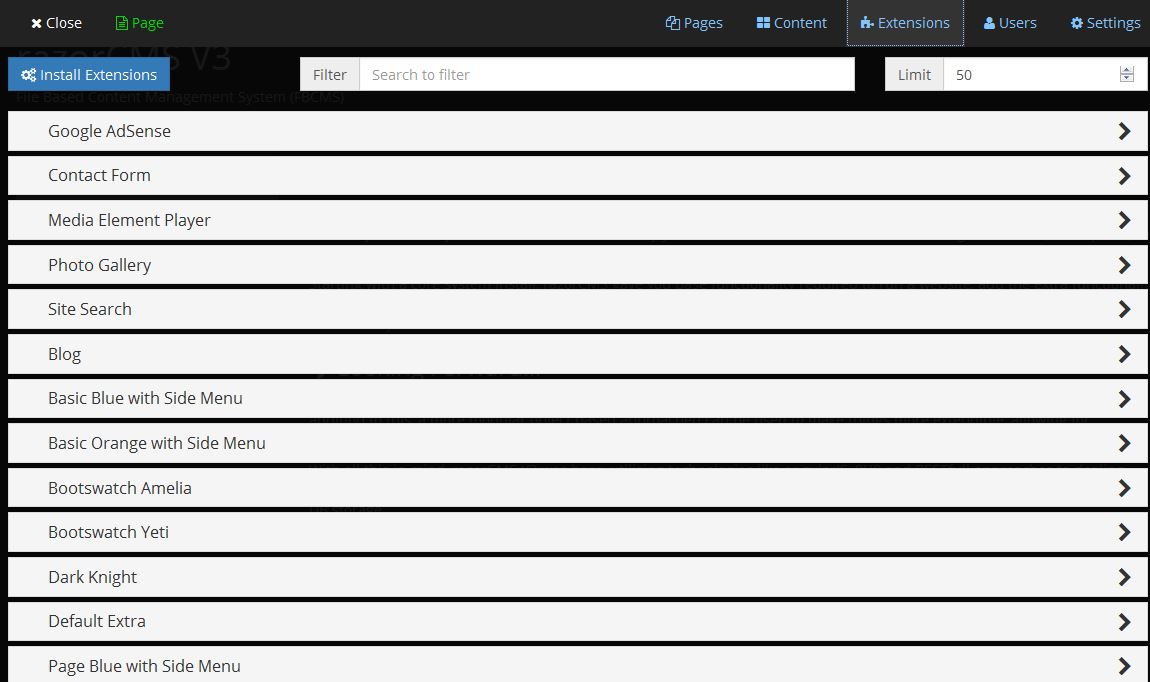
Task: Expand the Photo Gallery chevron
Action: coord(1124,265)
